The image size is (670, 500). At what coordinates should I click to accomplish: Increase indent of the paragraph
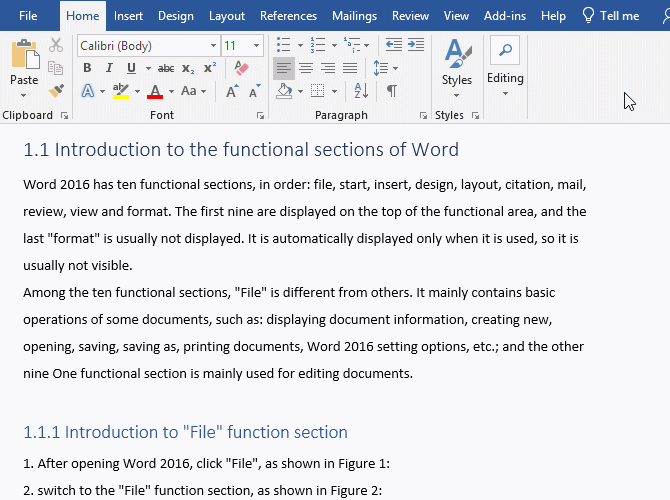(x=414, y=45)
